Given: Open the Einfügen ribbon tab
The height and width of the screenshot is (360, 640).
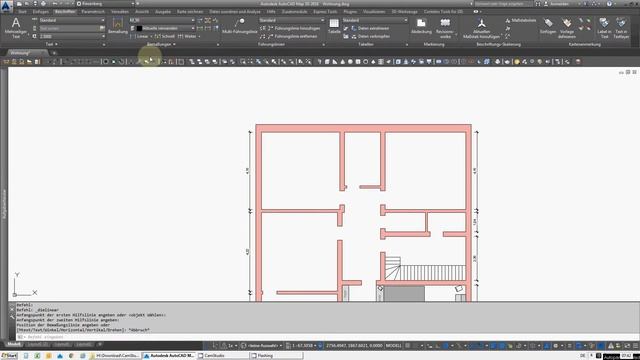Looking at the screenshot, I should 40,11.
